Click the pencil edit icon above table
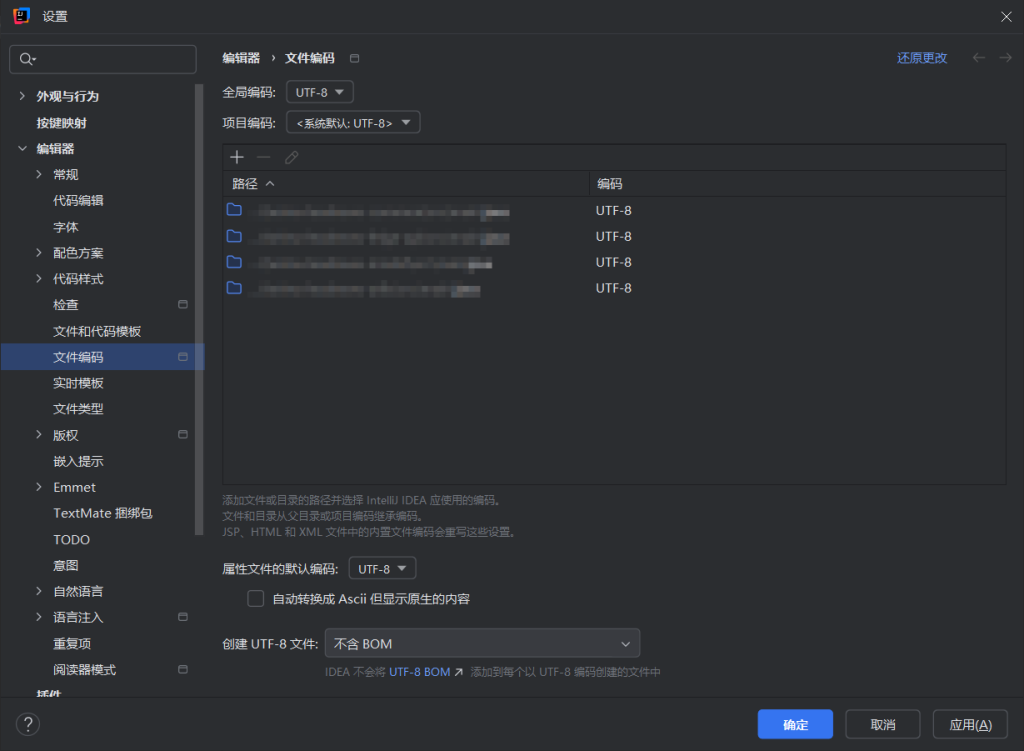Screen dimensions: 1024x751 (291, 157)
